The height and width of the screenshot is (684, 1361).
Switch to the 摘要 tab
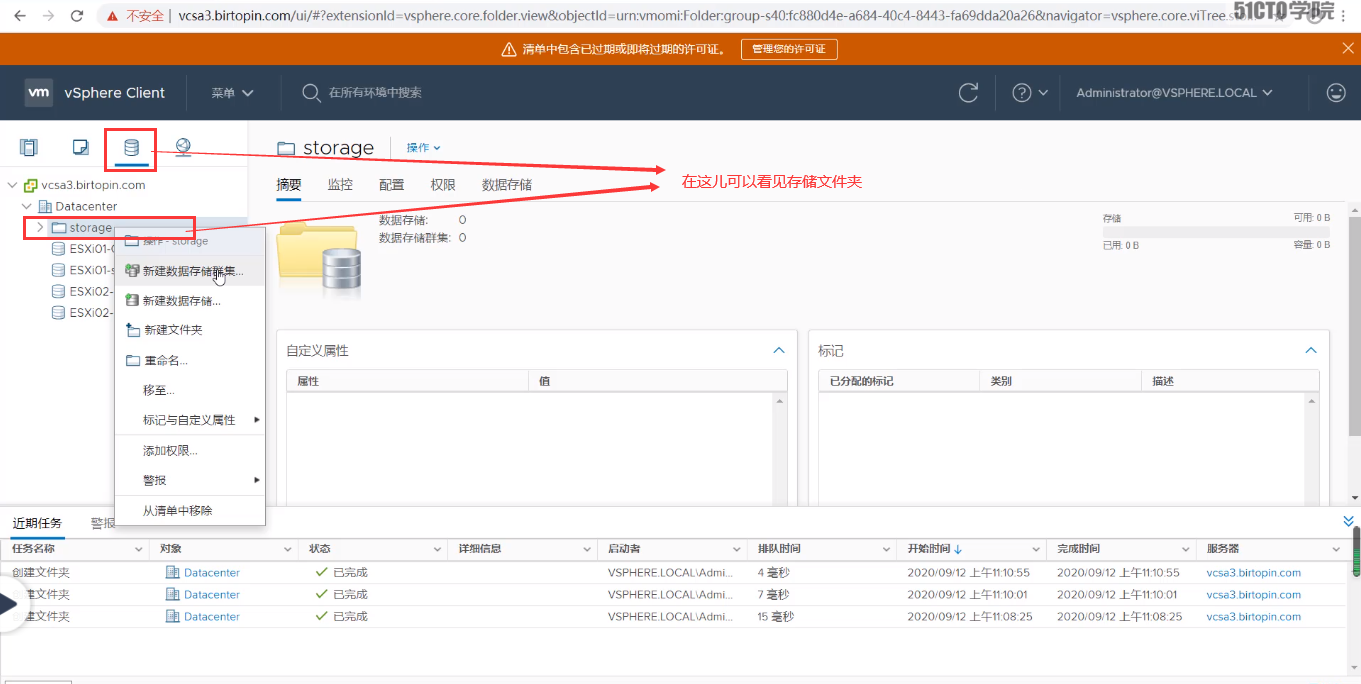(289, 185)
